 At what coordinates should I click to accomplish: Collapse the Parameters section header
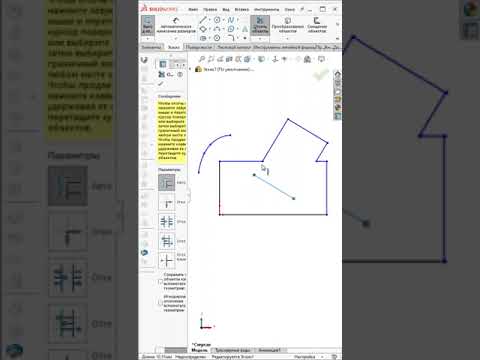click(169, 170)
